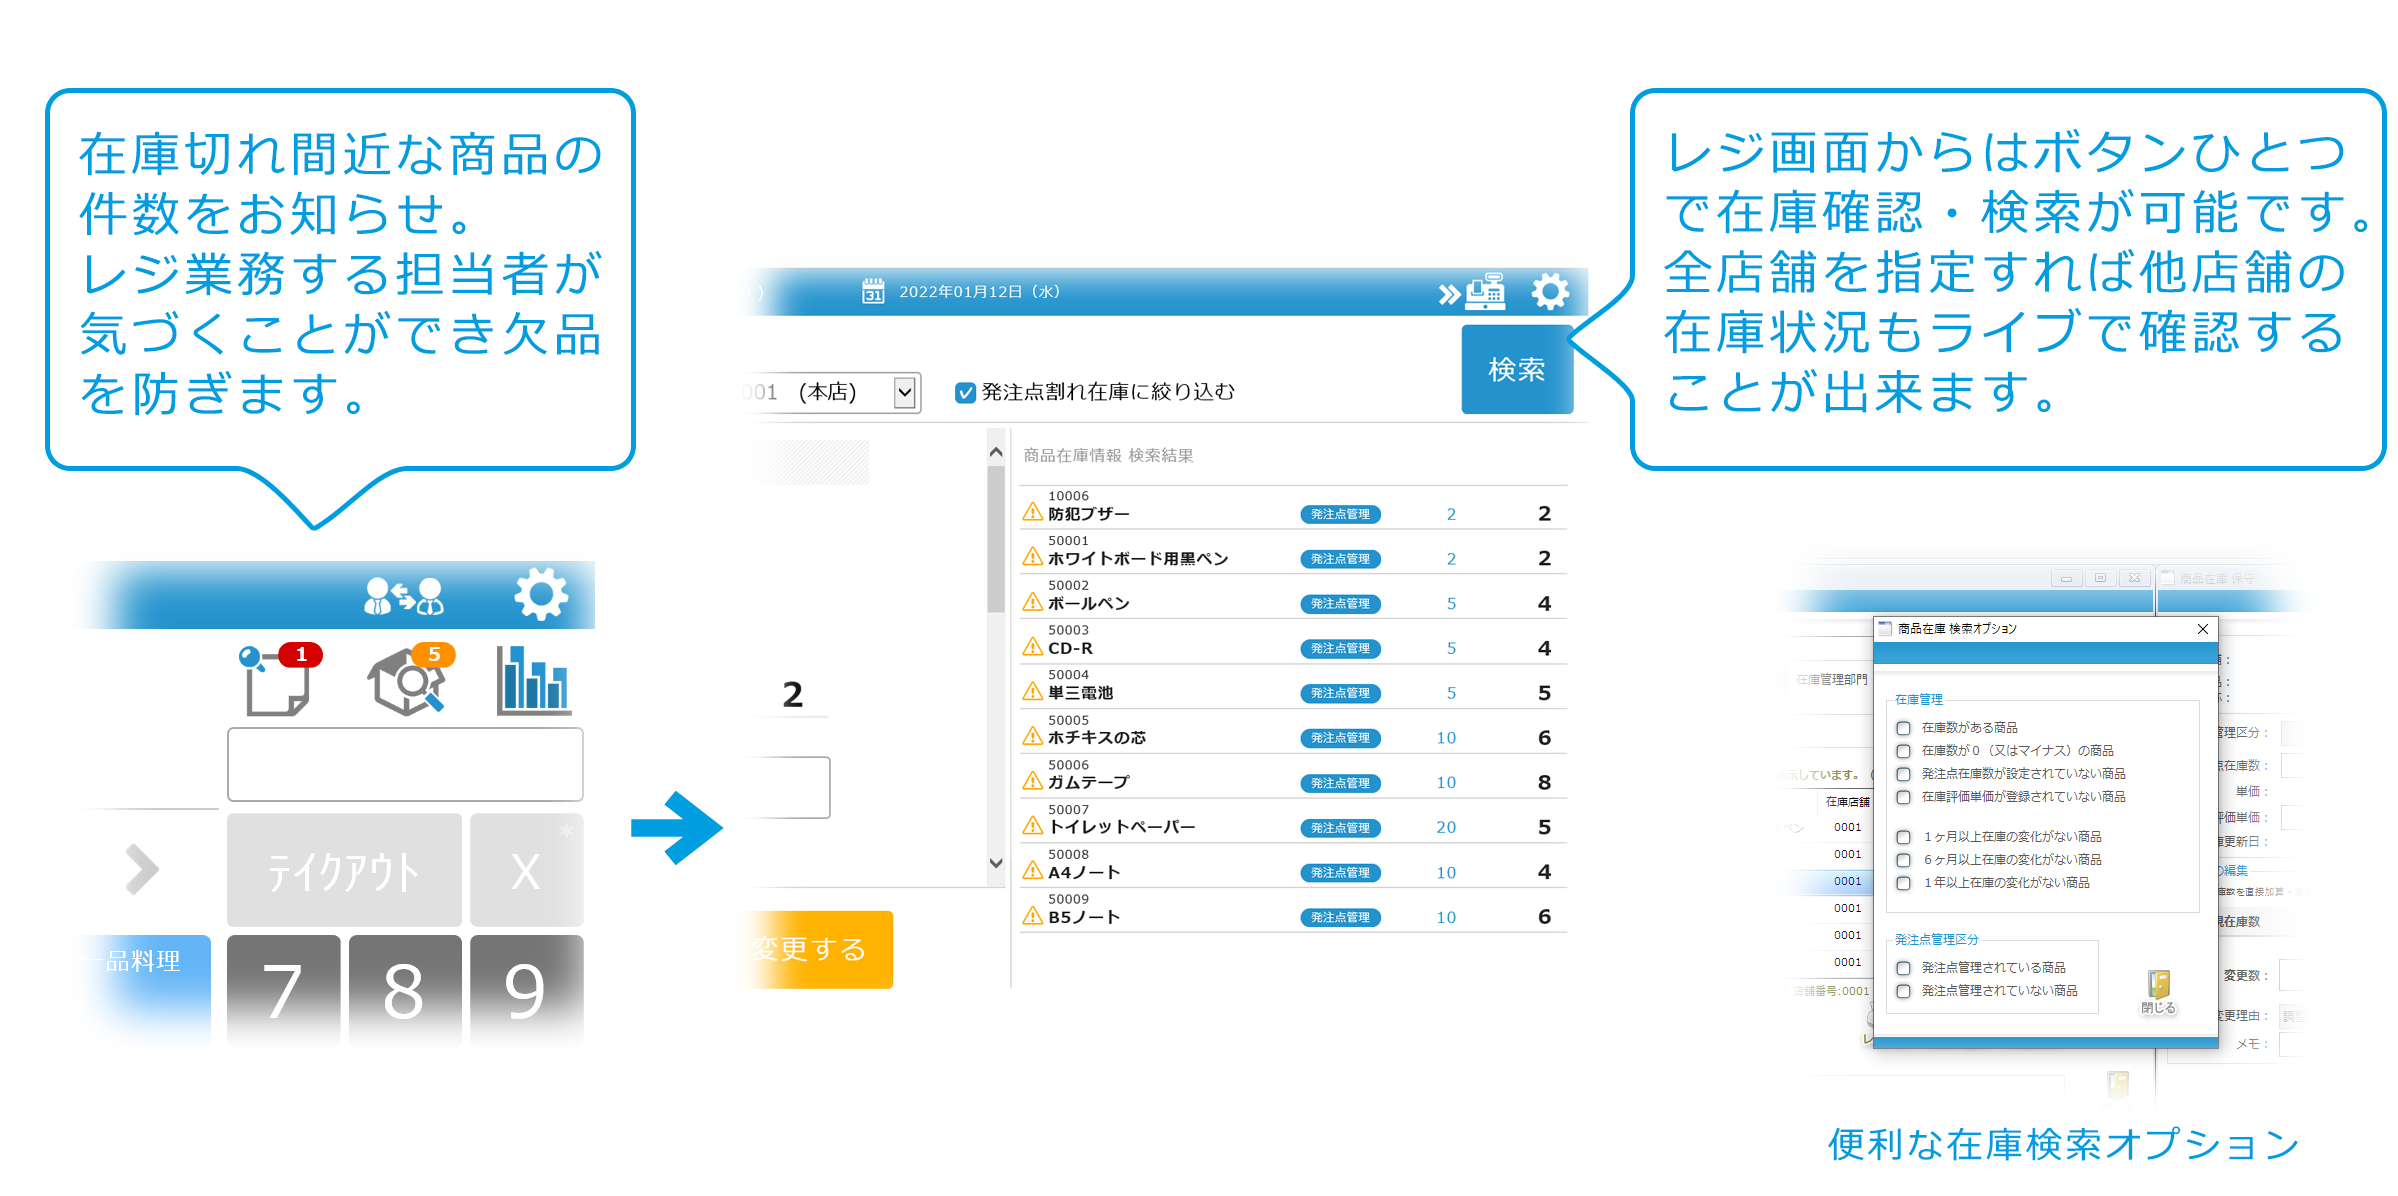Check 在庫数が0（又はマイナス）の商品 option
Image resolution: width=2398 pixels, height=1196 pixels.
(x=1903, y=751)
